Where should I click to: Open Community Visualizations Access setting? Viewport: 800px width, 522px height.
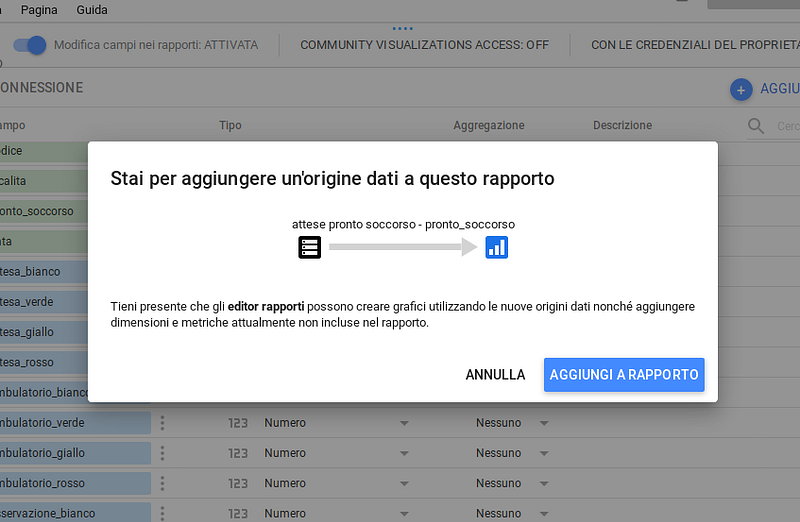[x=424, y=45]
